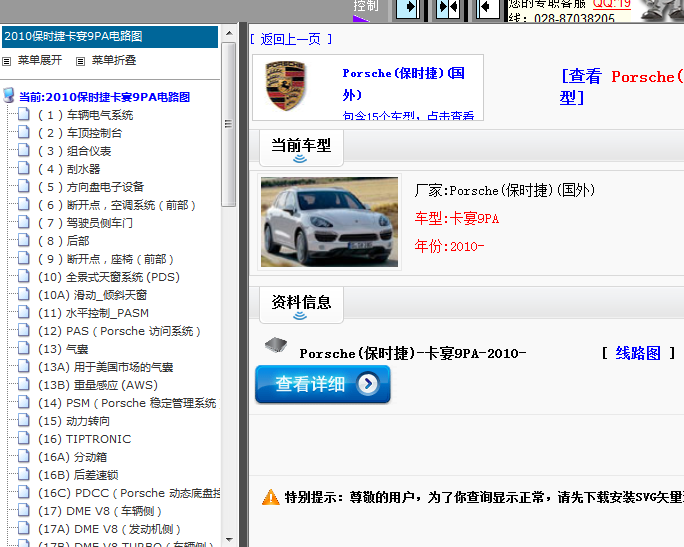Click the QQ customer service link
Viewport: 684px width, 547px height.
click(x=612, y=4)
